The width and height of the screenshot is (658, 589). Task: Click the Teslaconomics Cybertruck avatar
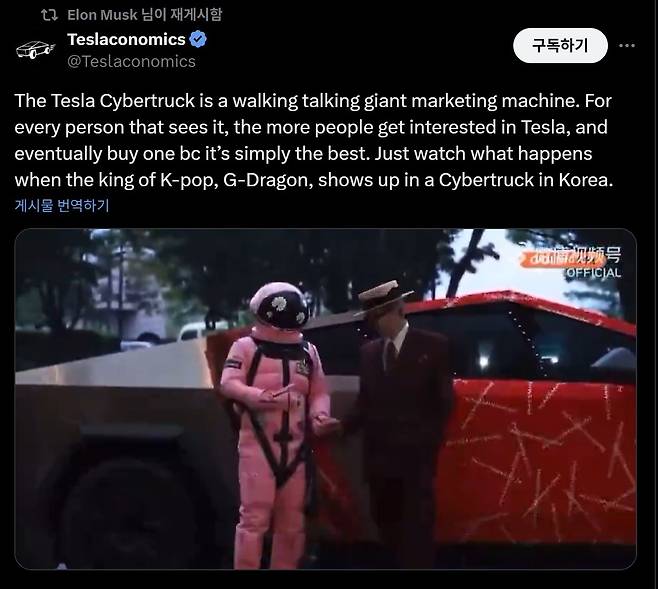coord(36,50)
